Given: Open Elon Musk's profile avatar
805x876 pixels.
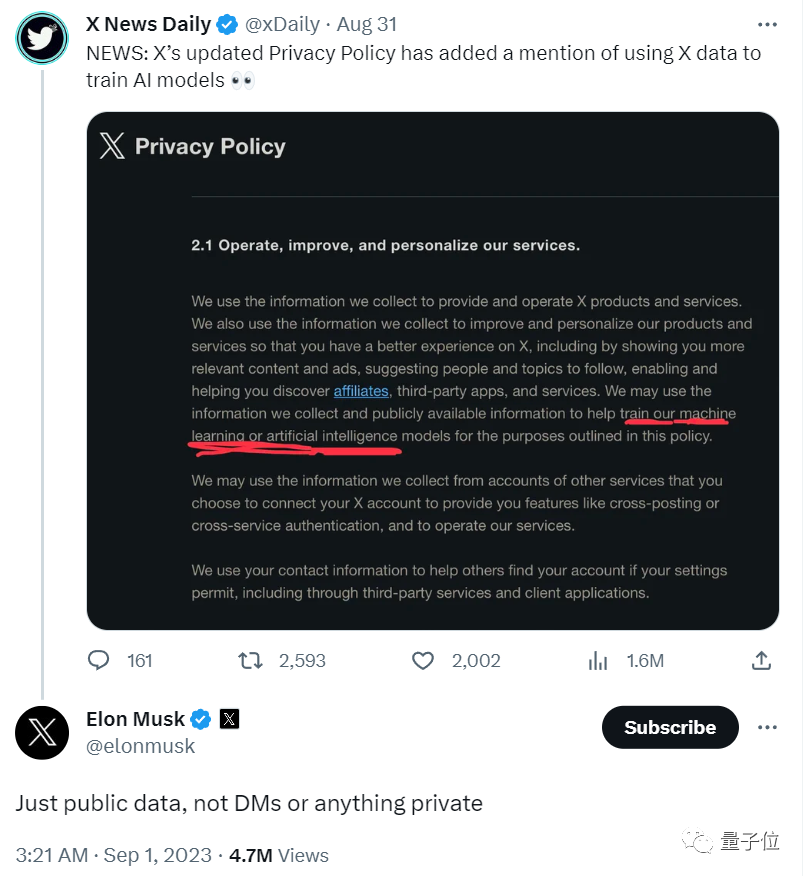Looking at the screenshot, I should [42, 732].
